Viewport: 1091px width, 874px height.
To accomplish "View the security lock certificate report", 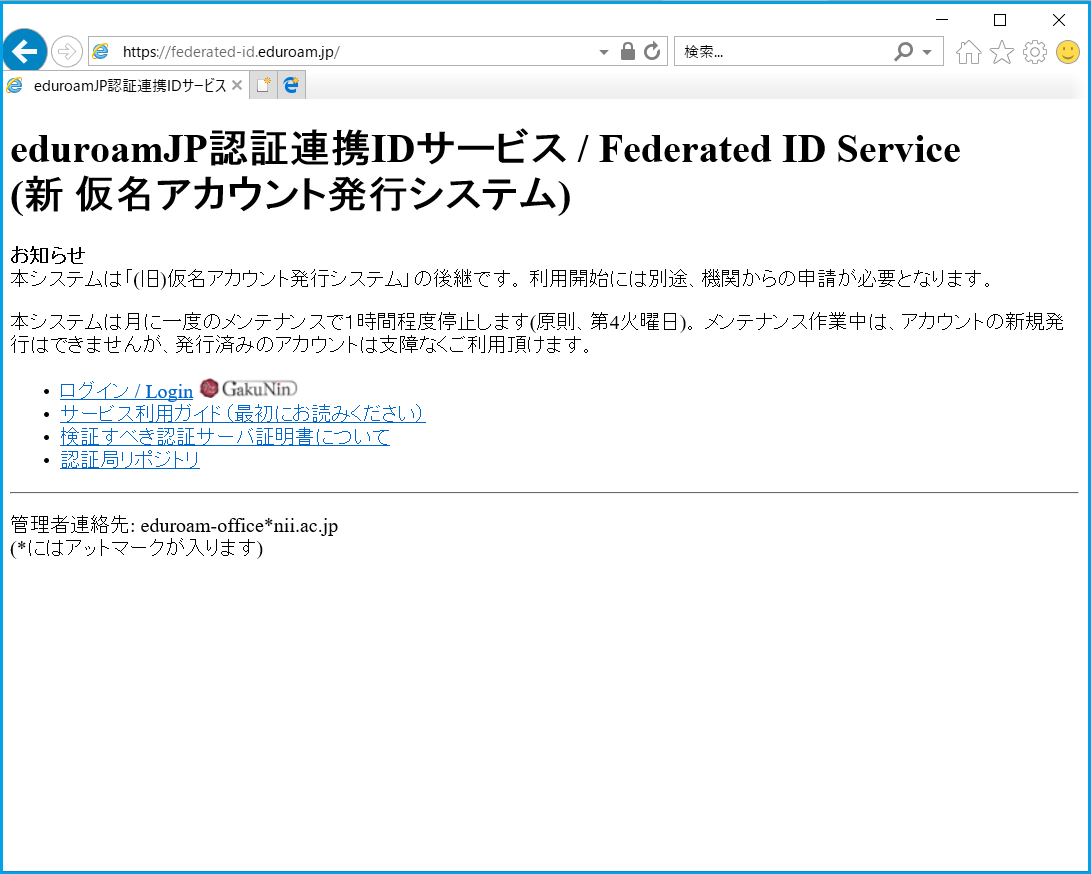I will [628, 51].
